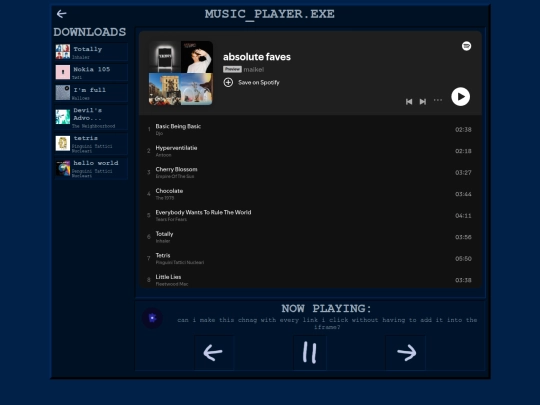Click Save on Spotify link
Image resolution: width=540 pixels, height=405 pixels.
click(x=259, y=82)
